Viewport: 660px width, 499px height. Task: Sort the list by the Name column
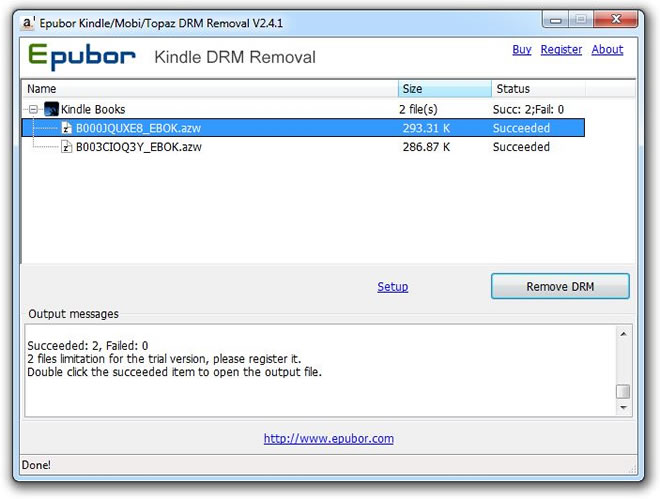click(210, 89)
